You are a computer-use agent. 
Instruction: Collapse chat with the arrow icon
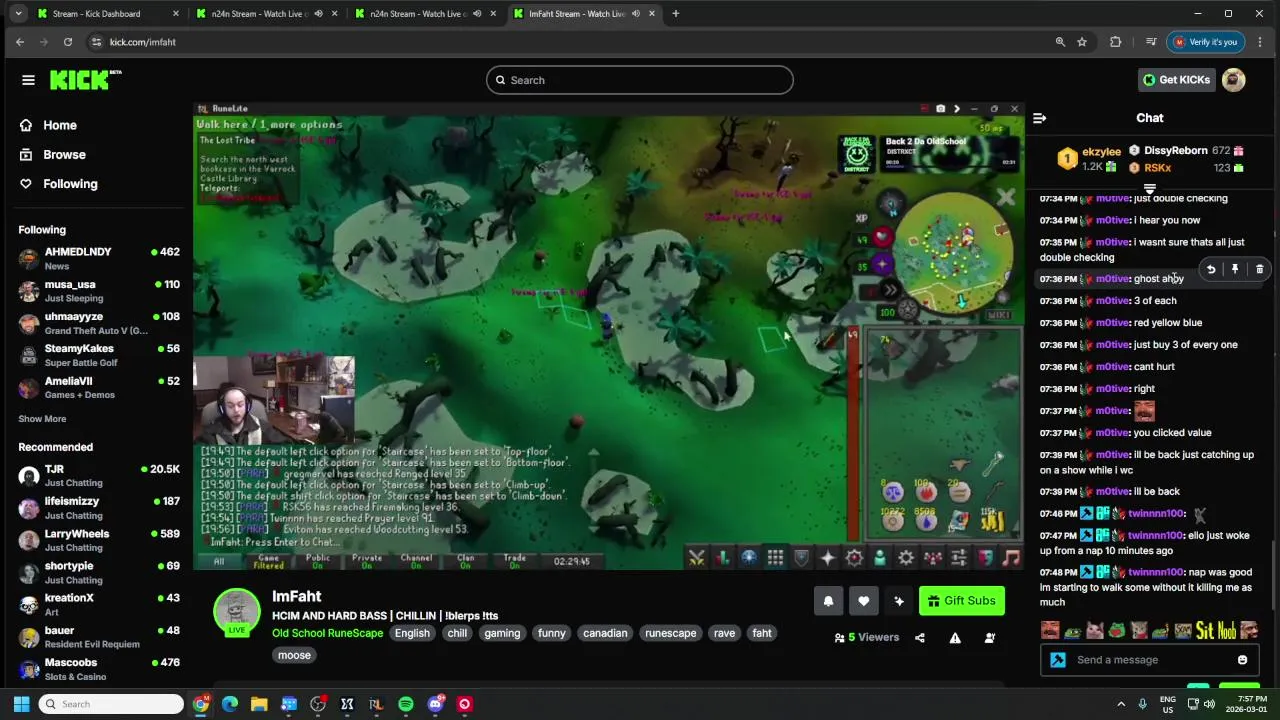pyautogui.click(x=1039, y=118)
